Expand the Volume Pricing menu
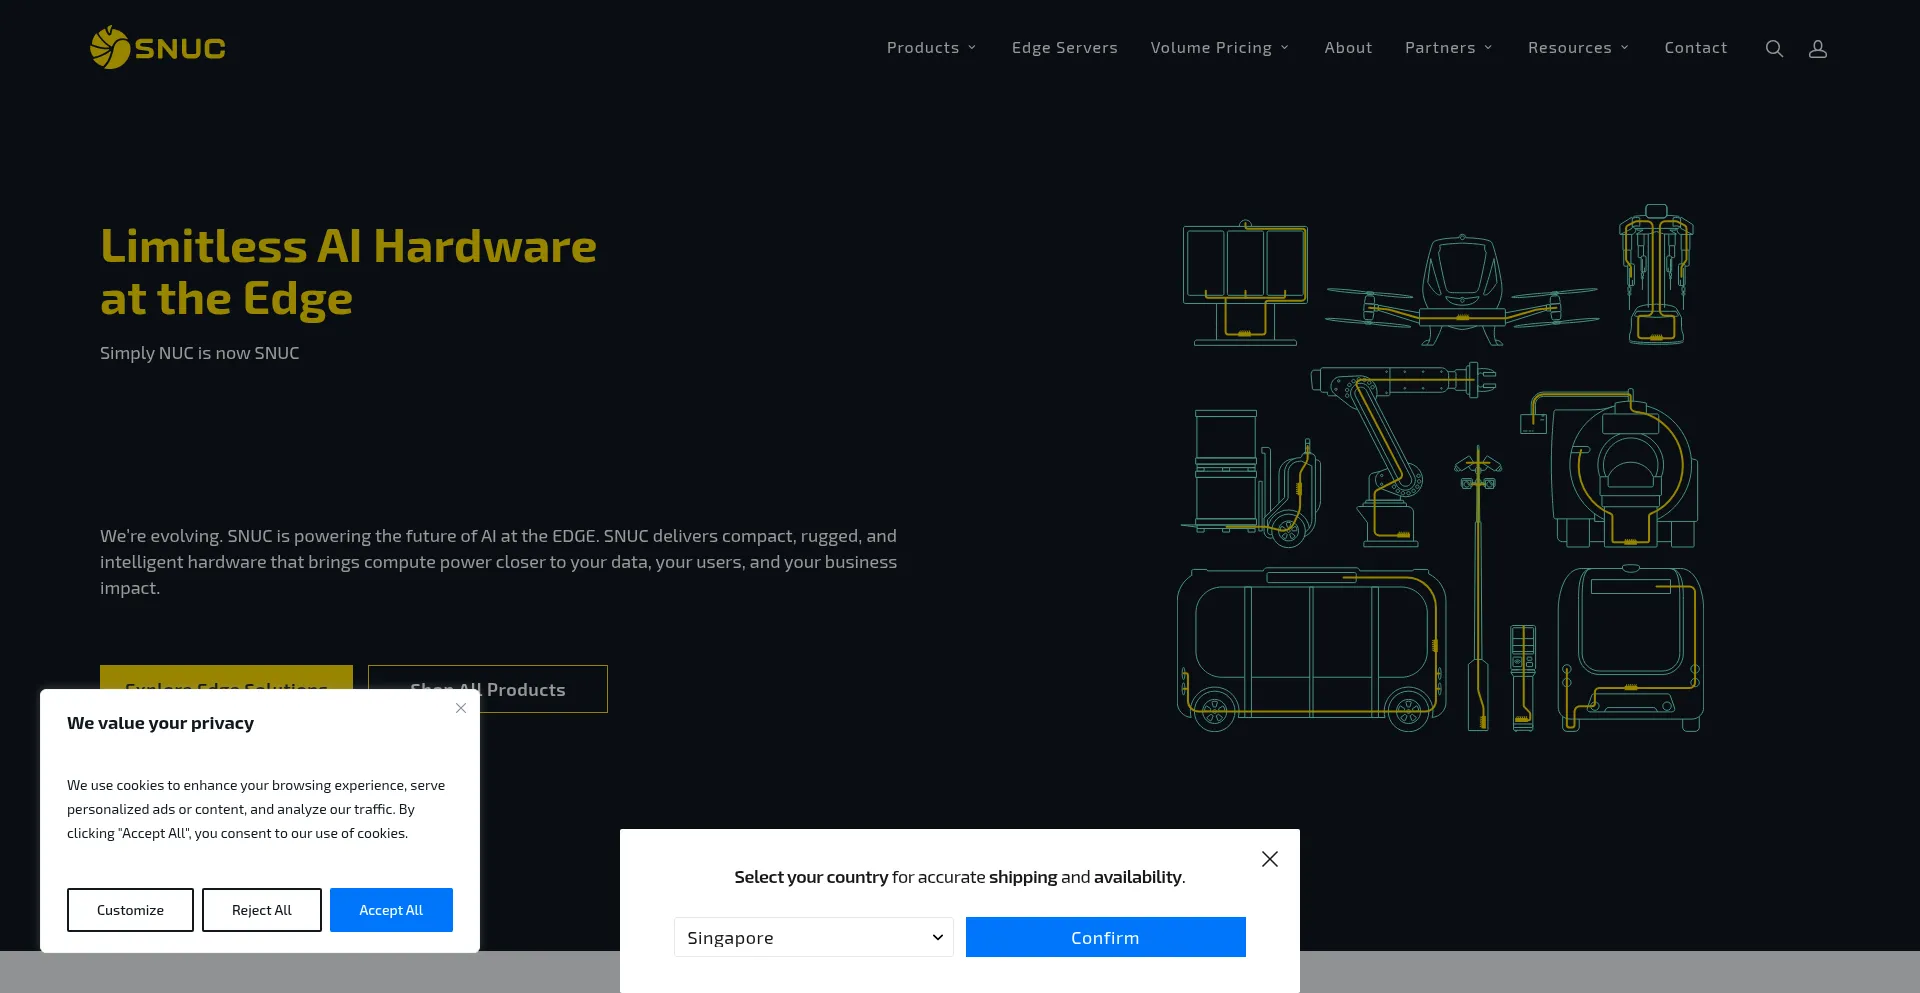The width and height of the screenshot is (1920, 993). [1220, 48]
